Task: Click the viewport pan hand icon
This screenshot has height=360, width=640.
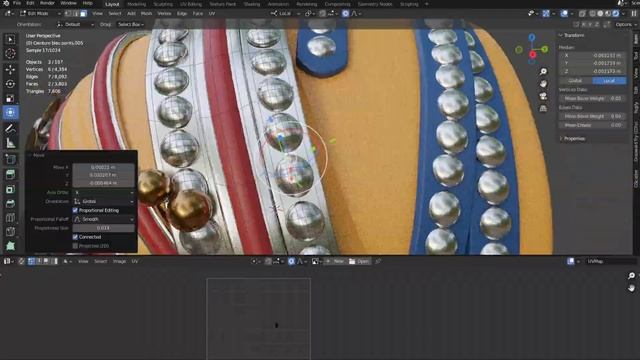Action: point(543,84)
